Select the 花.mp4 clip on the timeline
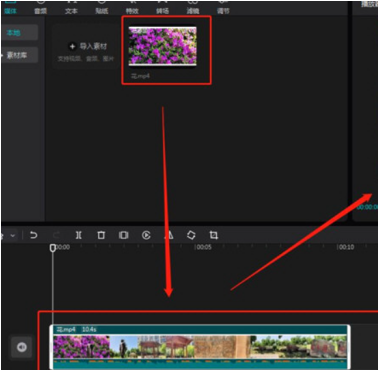Screen dimensions: 378x370 tap(200, 347)
